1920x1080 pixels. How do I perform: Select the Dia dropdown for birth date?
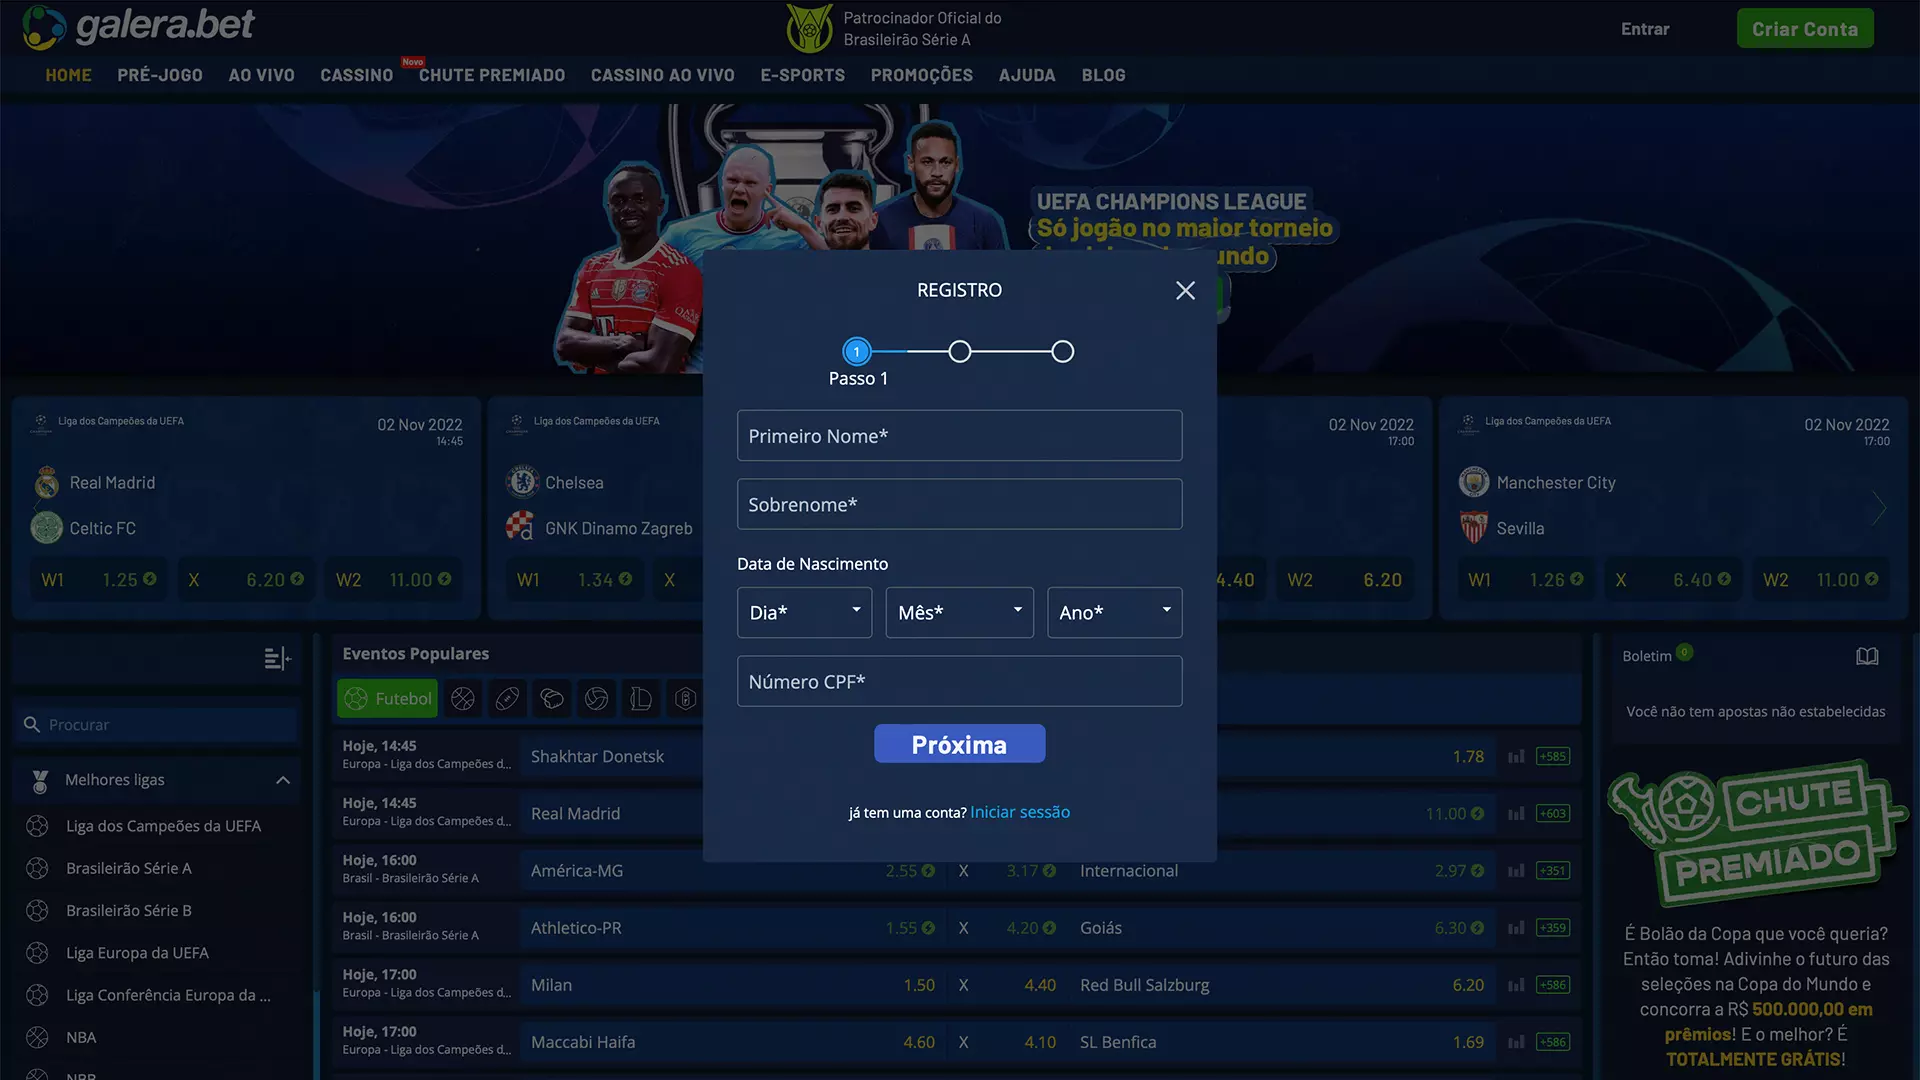pos(804,612)
